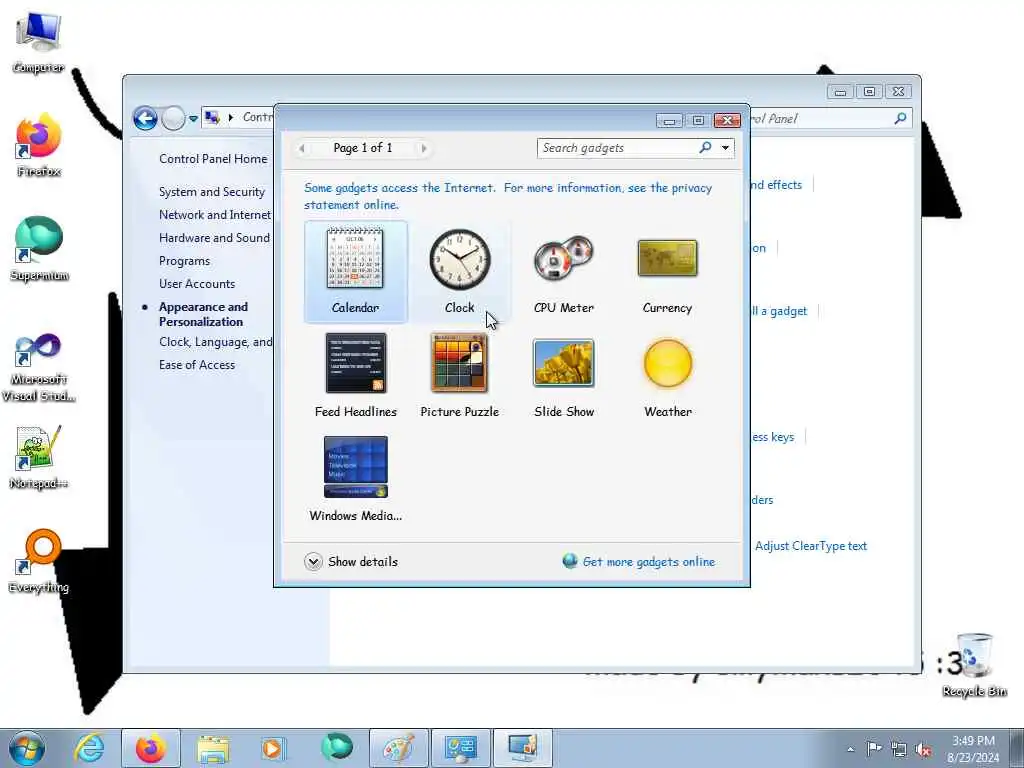1024x768 pixels.
Task: Go to previous gadget page arrow
Action: [x=302, y=148]
